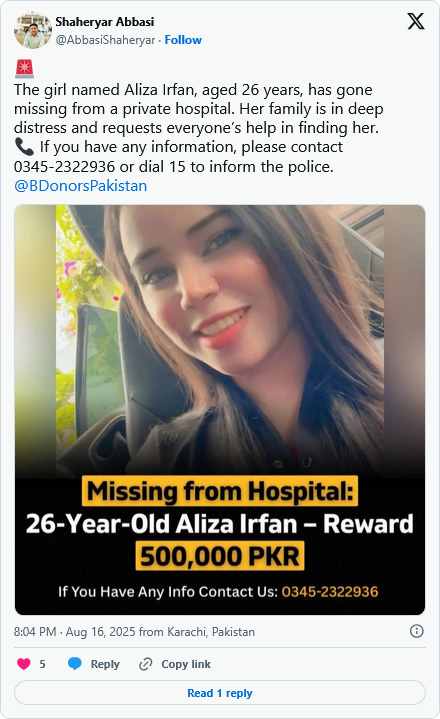Open Shaheryar Abbasi's profile avatar
This screenshot has width=440, height=719.
pyautogui.click(x=33, y=30)
